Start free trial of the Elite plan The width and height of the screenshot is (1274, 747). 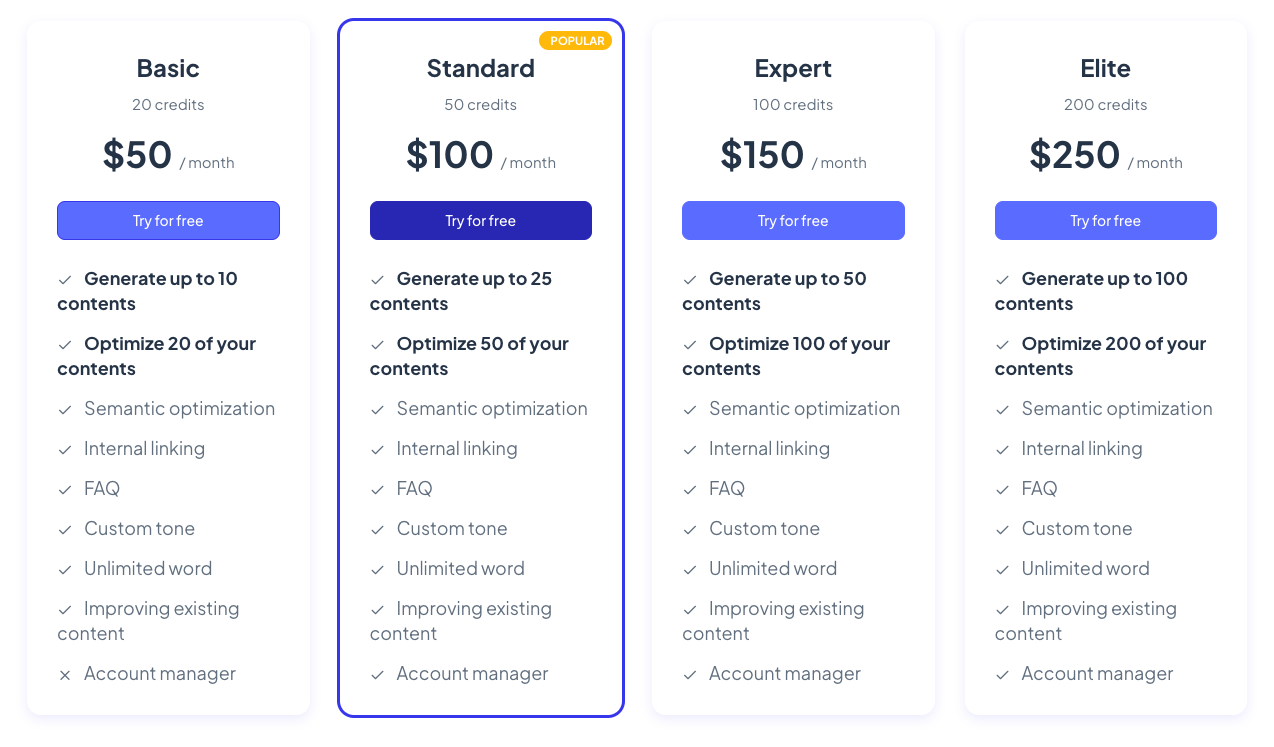(x=1105, y=221)
